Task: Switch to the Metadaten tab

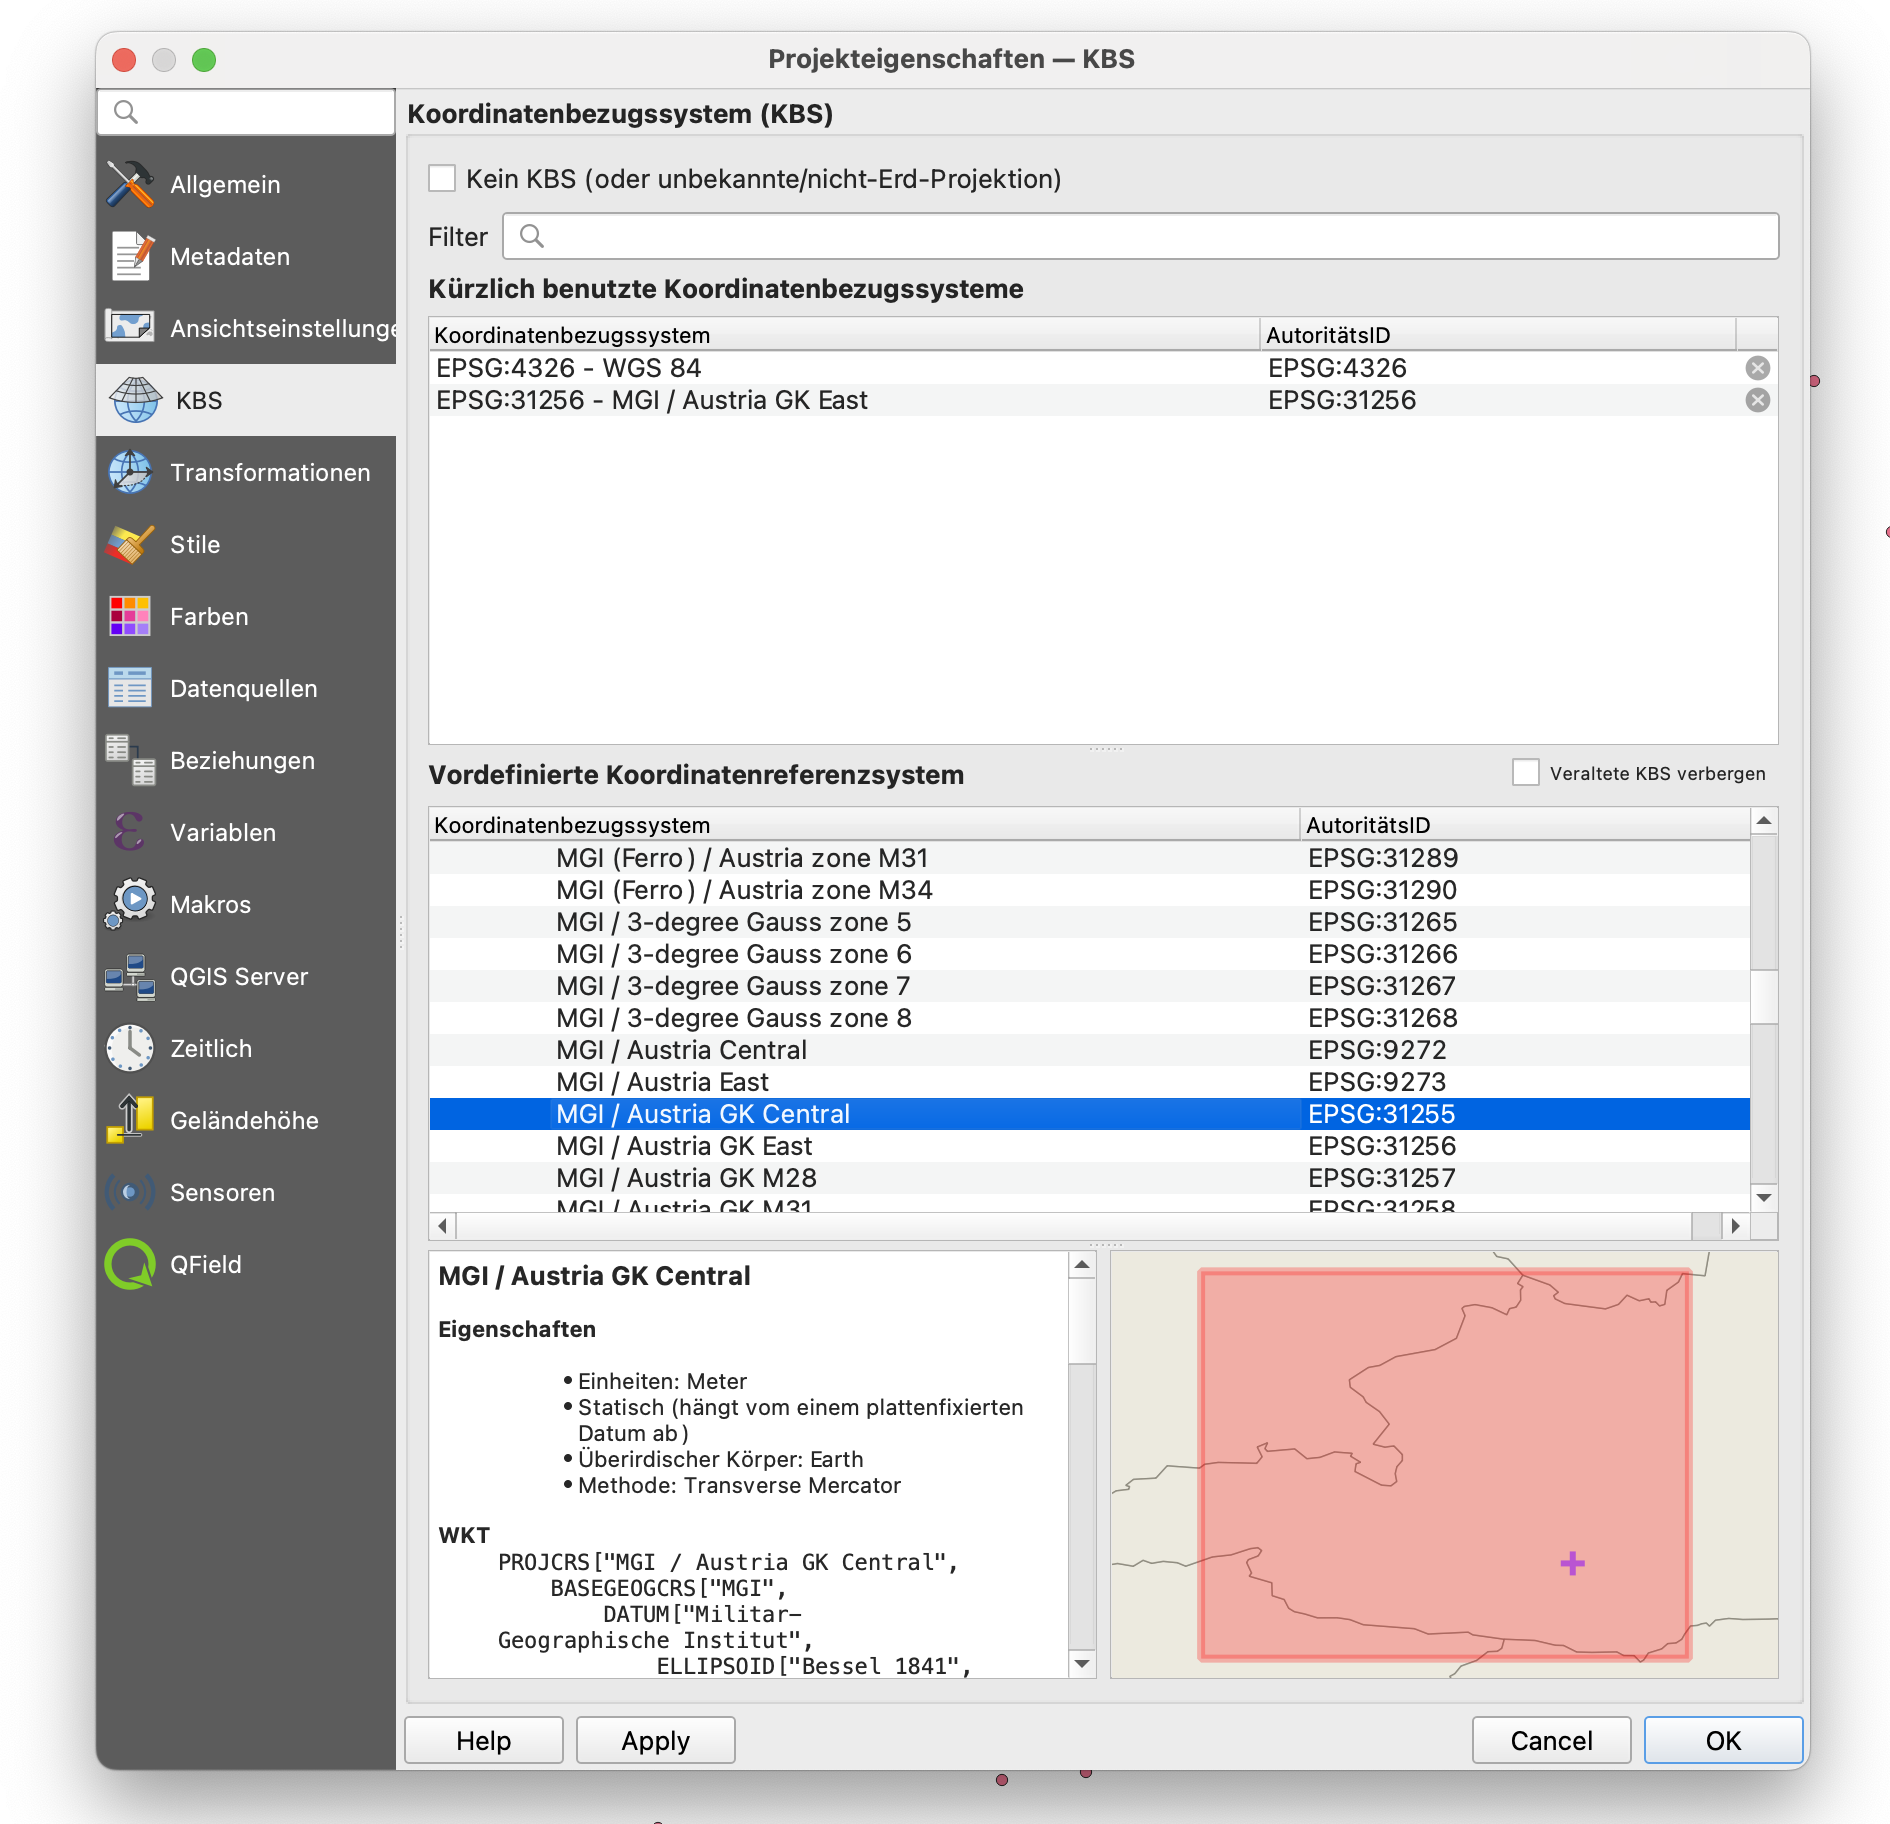Action: [246, 256]
